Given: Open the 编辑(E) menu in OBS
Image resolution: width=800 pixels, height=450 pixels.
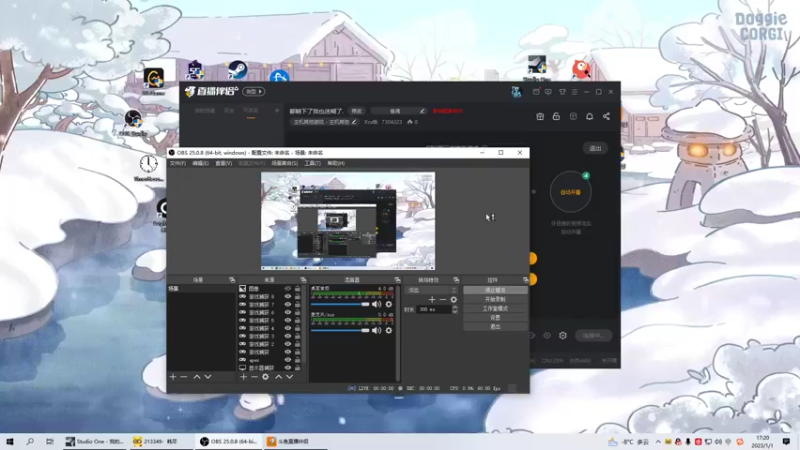Looking at the screenshot, I should coord(201,163).
